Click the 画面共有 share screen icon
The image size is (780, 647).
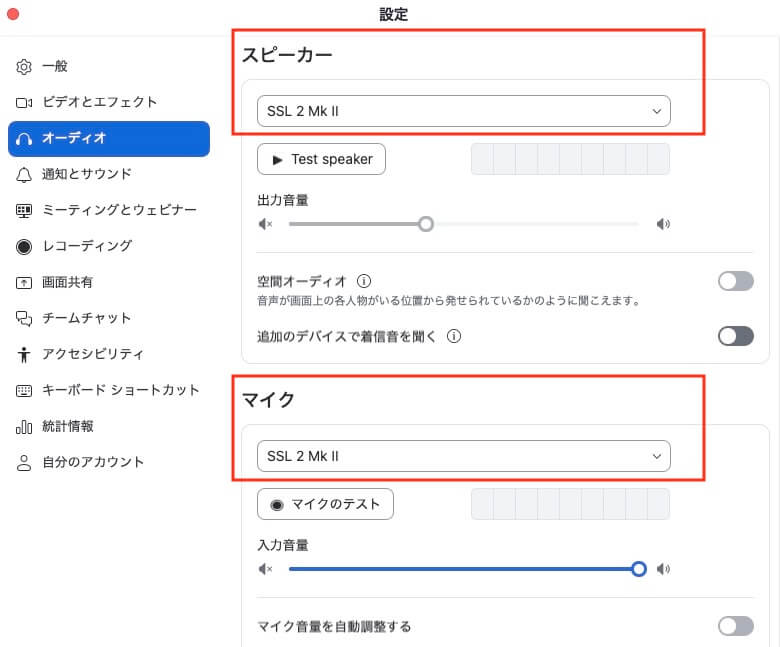pos(24,283)
